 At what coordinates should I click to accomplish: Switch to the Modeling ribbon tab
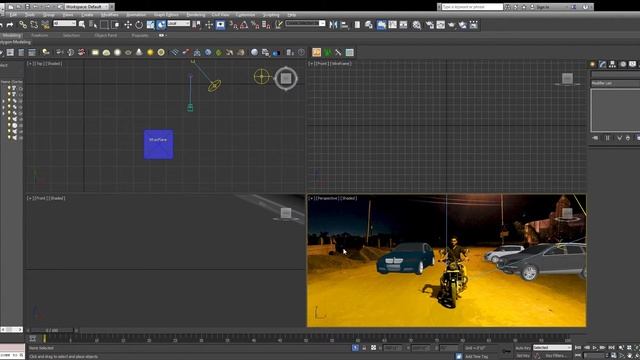(x=11, y=36)
